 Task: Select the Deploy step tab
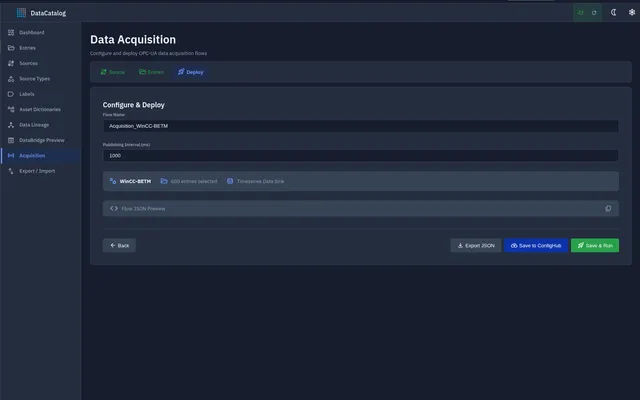(x=191, y=72)
